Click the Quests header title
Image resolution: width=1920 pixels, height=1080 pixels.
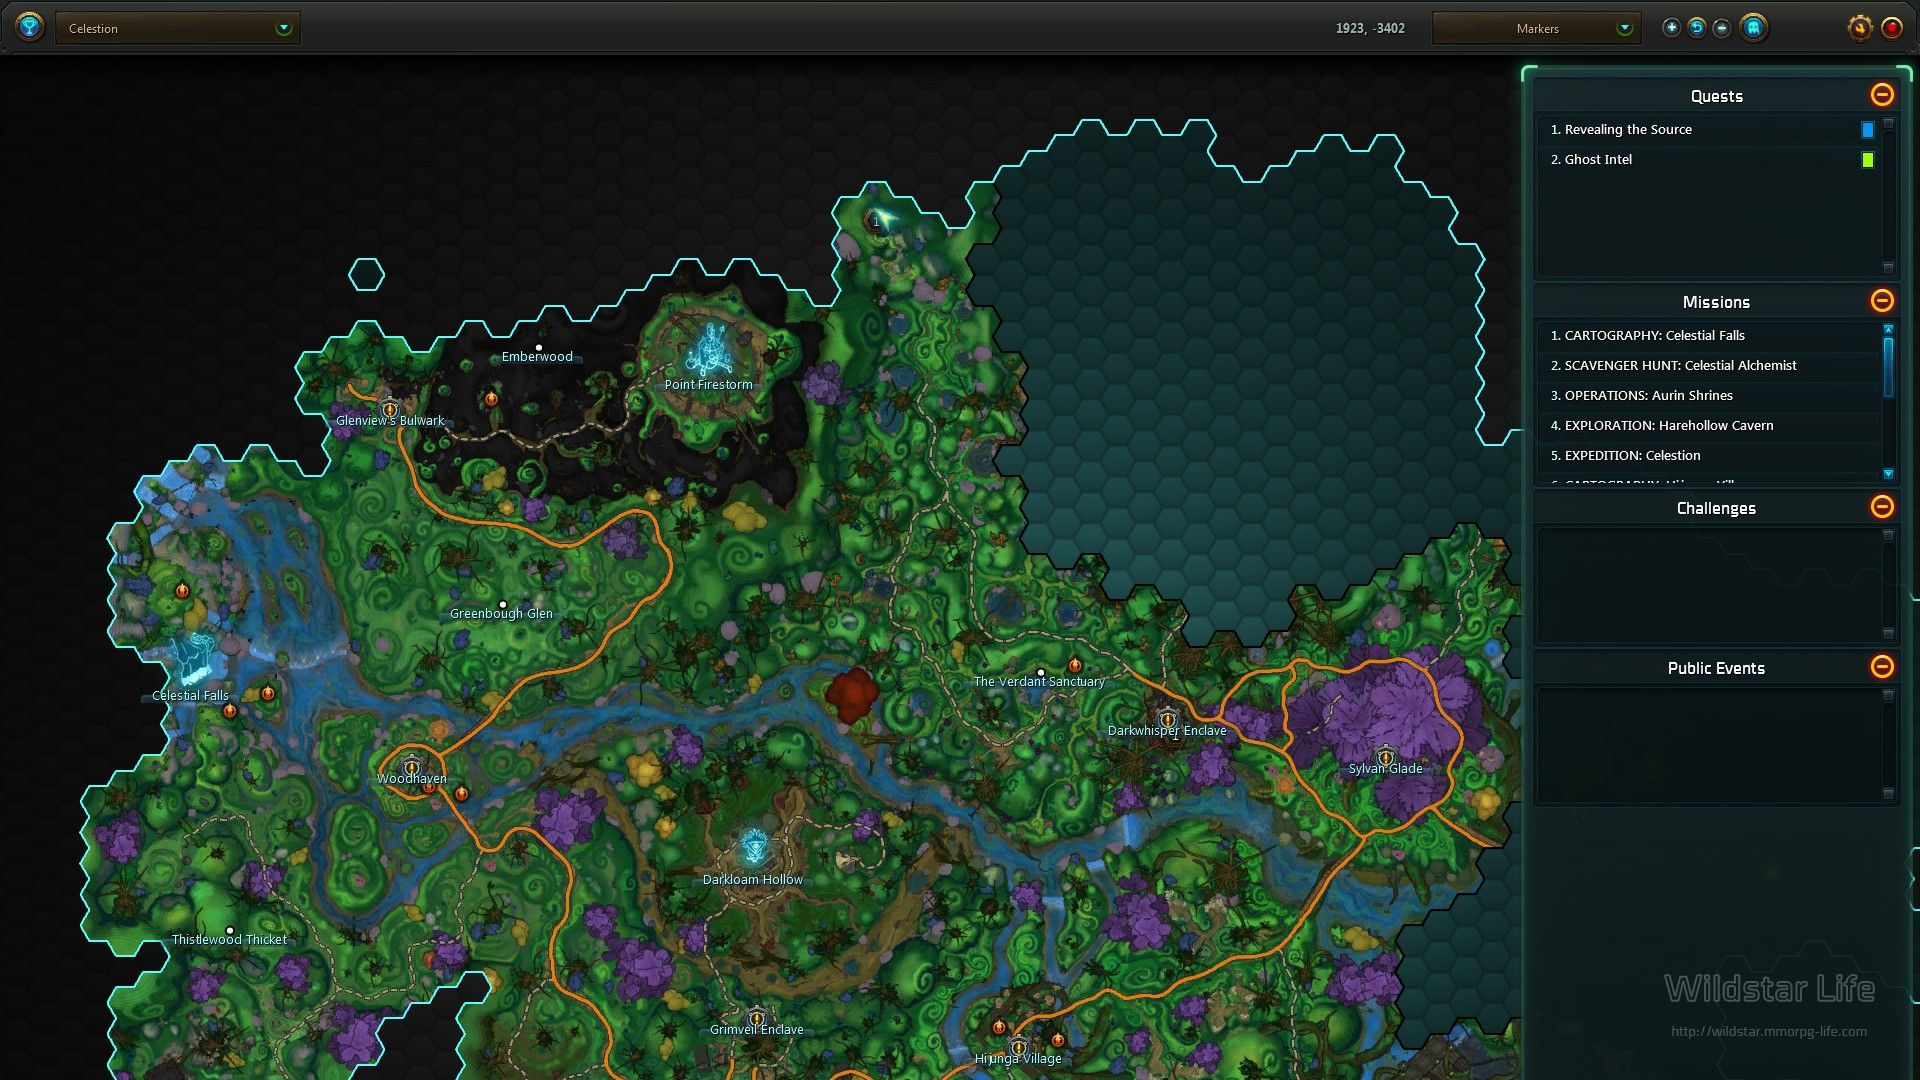(1716, 96)
